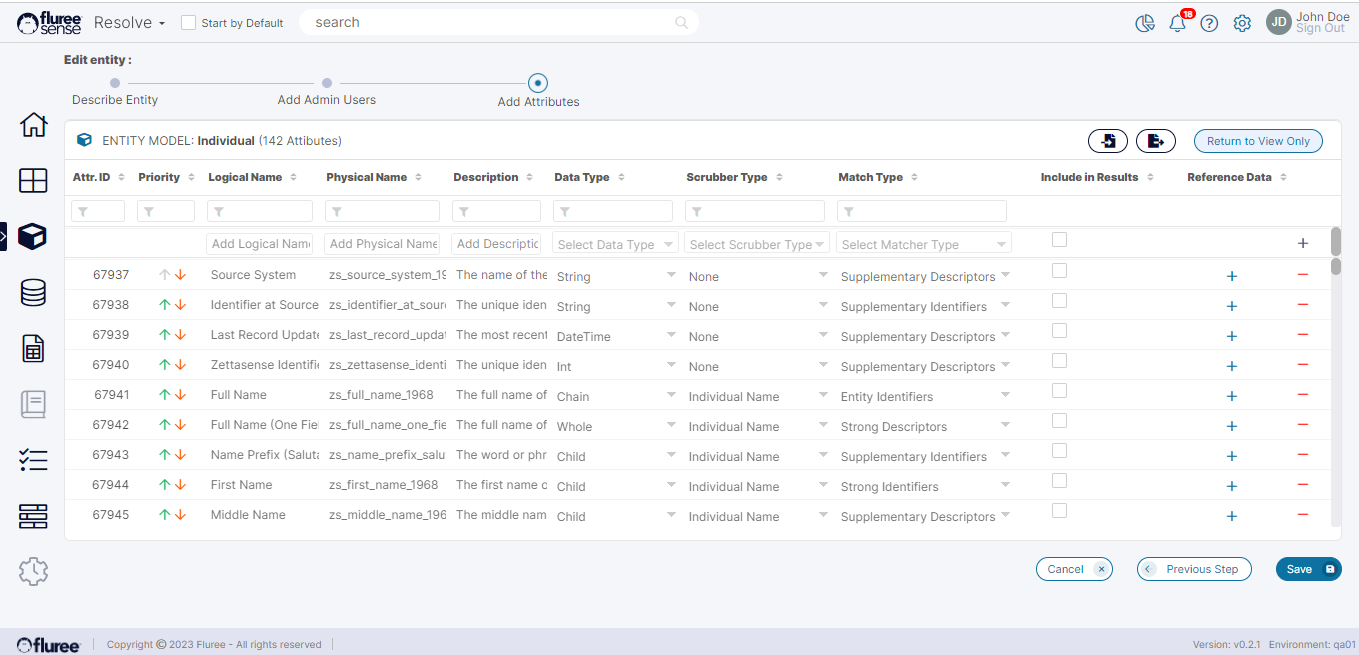
Task: Toggle the Start by Default checkbox
Action: pos(188,23)
